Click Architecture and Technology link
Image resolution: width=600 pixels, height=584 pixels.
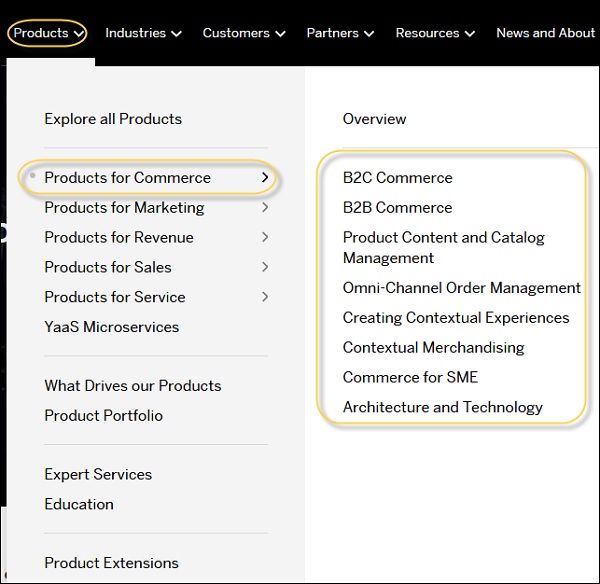point(442,407)
